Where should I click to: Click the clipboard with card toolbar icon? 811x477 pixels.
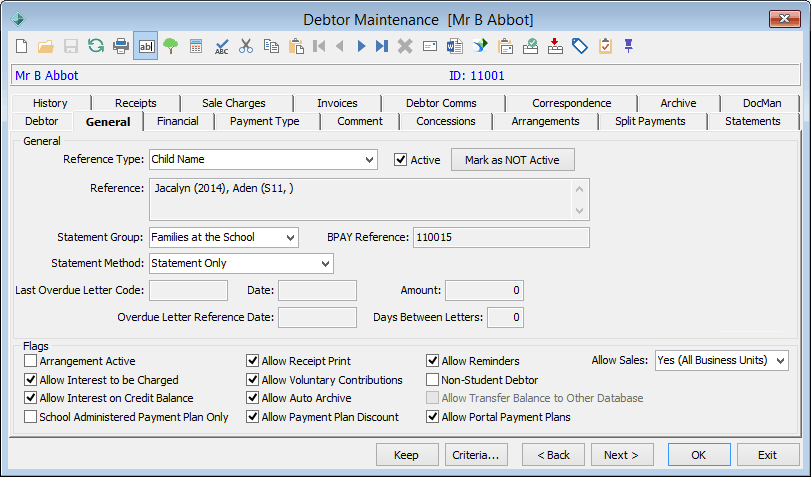click(505, 46)
